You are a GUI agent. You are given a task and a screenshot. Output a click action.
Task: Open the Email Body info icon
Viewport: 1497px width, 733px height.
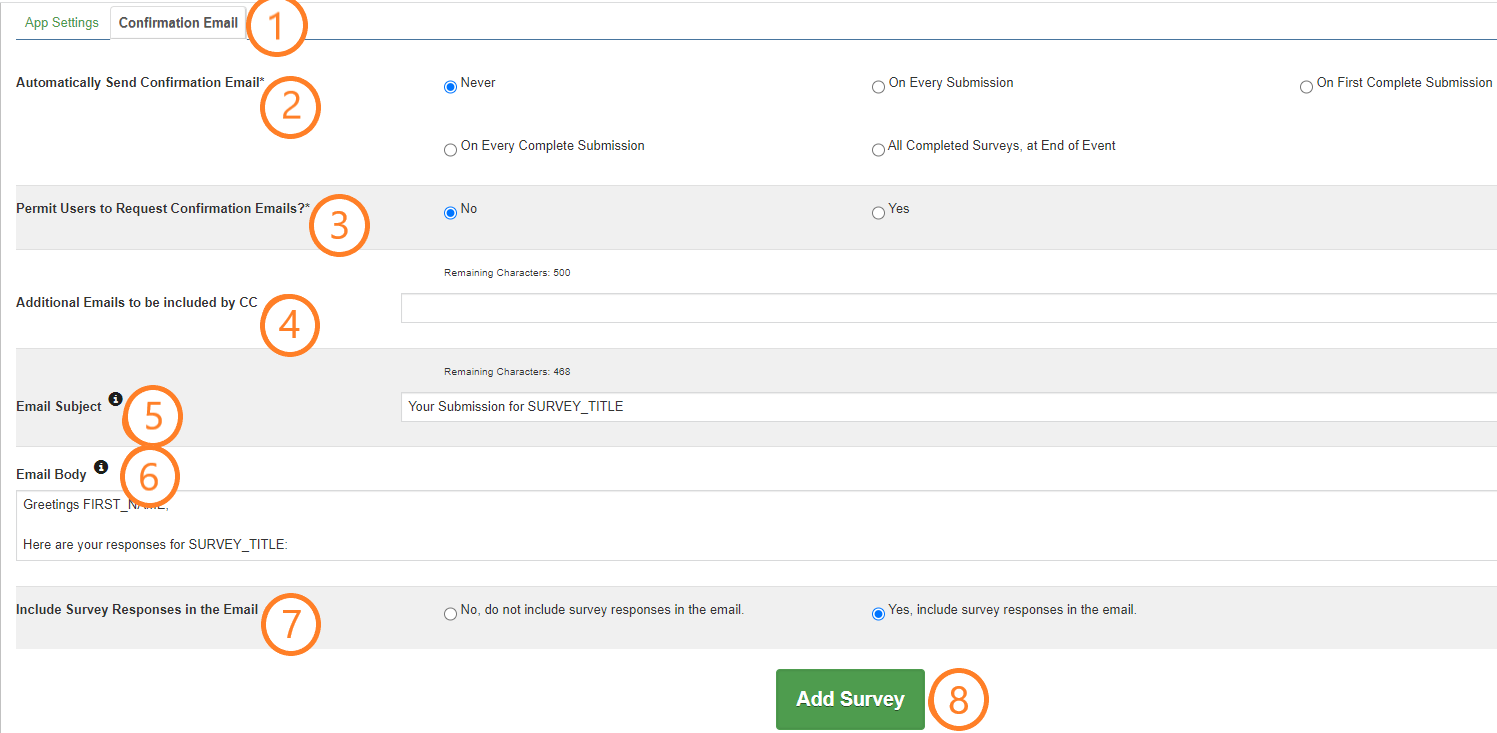click(100, 467)
